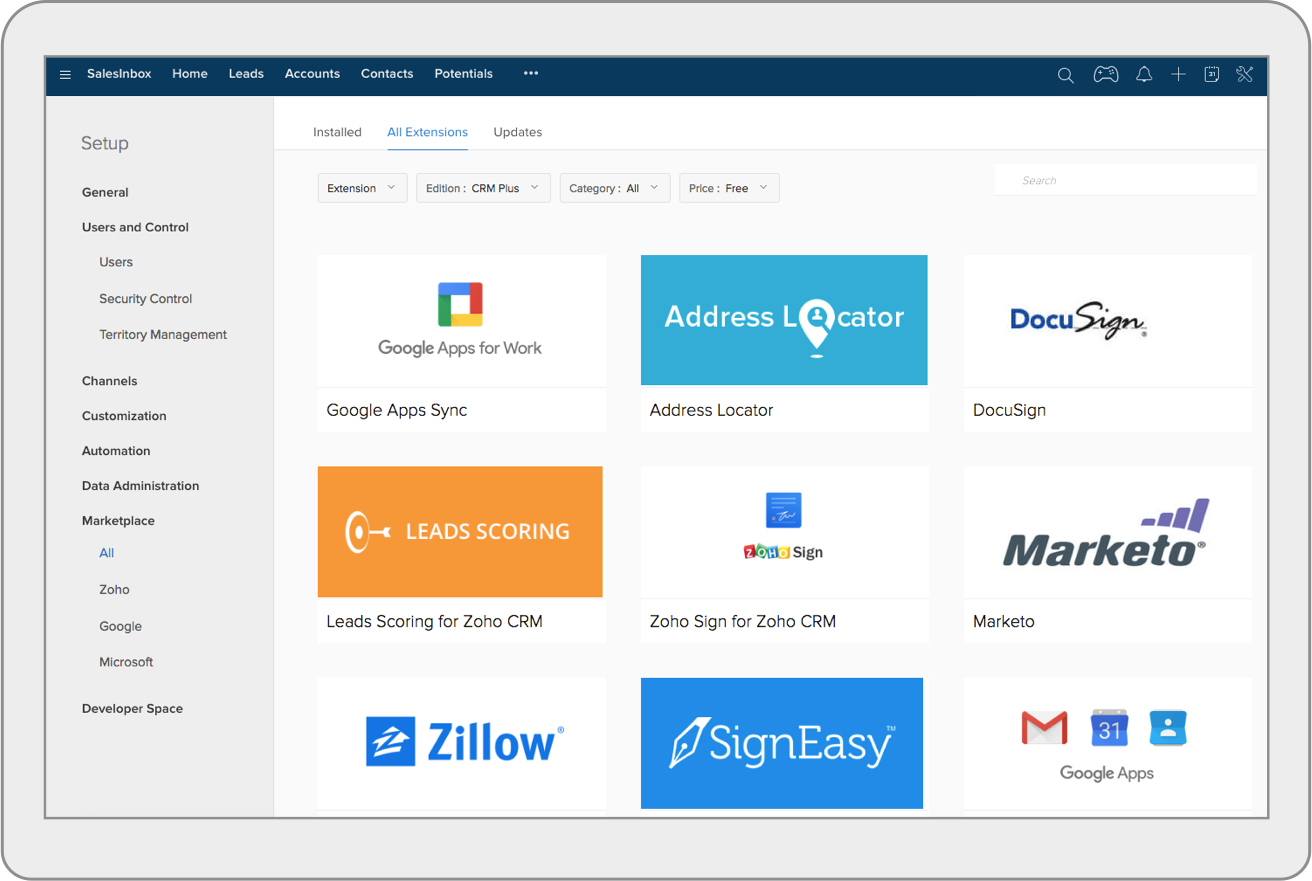Open the Contacts module
This screenshot has height=881, width=1312.
[x=387, y=74]
